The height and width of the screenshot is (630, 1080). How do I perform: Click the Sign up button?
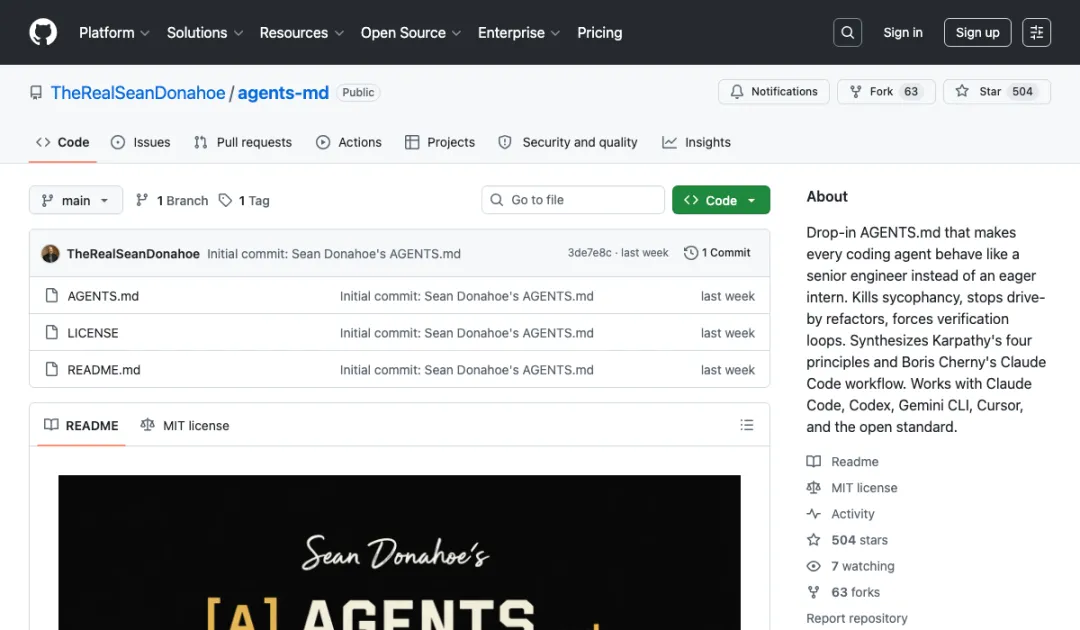pos(977,32)
